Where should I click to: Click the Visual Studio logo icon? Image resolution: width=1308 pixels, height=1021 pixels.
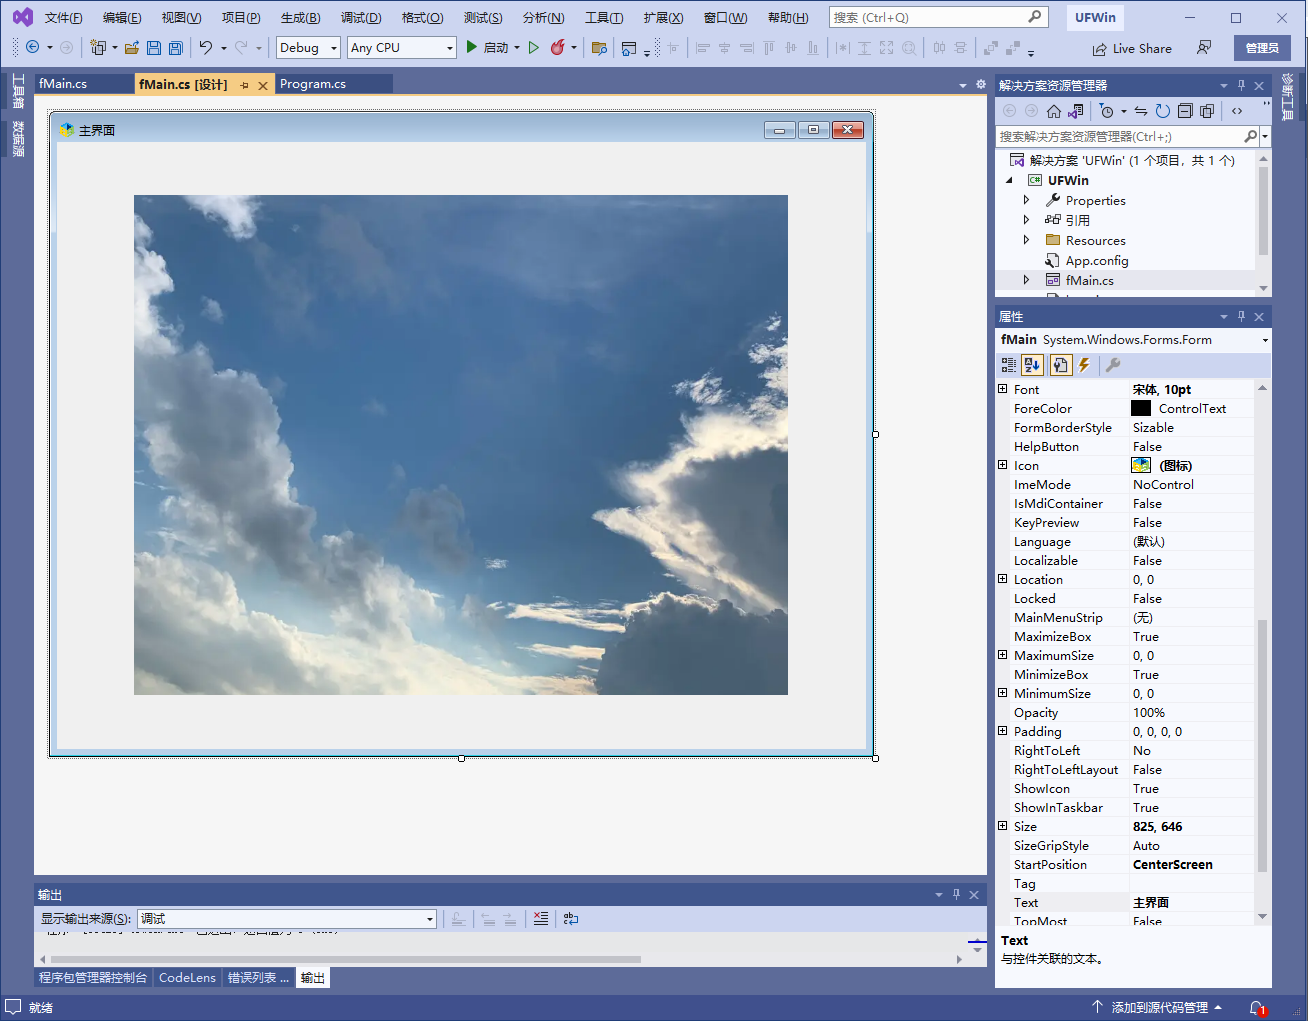[x=22, y=17]
